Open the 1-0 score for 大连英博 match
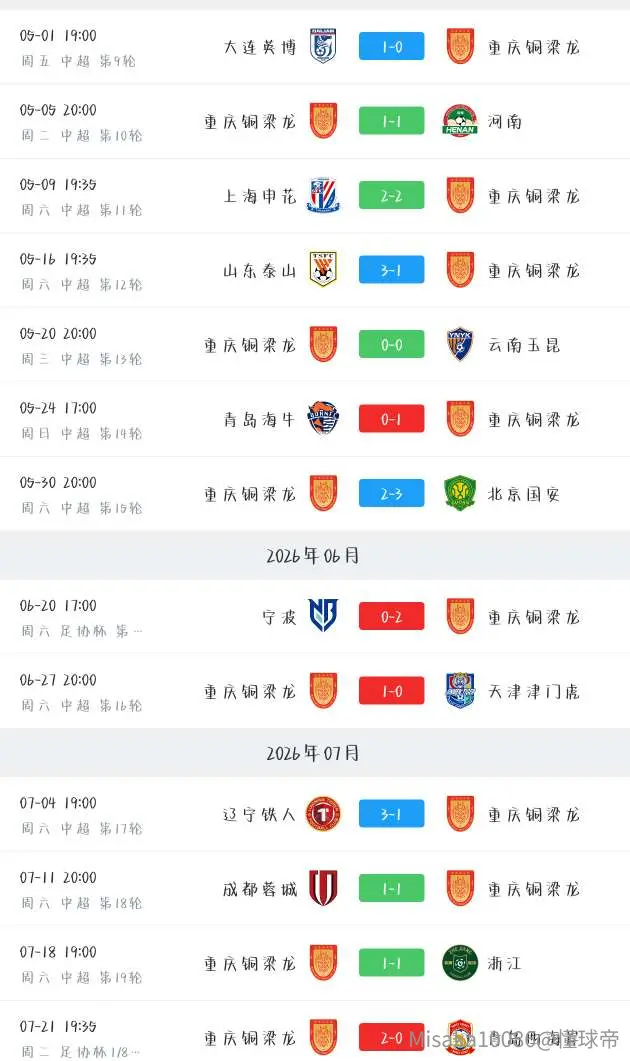Image resolution: width=630 pixels, height=1061 pixels. (x=392, y=46)
